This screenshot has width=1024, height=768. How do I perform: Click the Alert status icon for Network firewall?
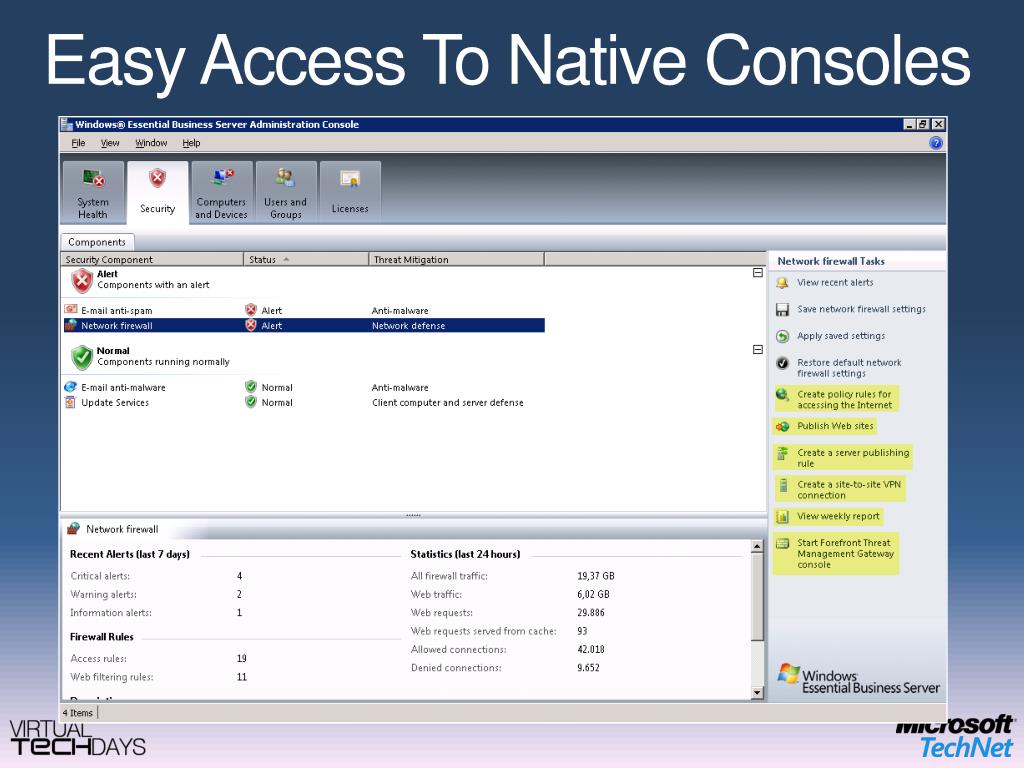(251, 325)
